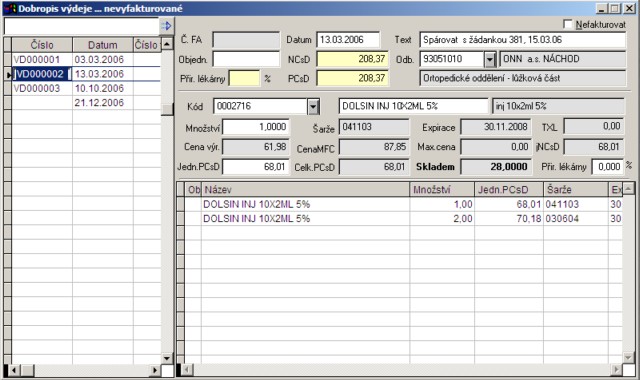Click the Datum field 13.03.2006
The width and height of the screenshot is (640, 380).
tap(348, 40)
